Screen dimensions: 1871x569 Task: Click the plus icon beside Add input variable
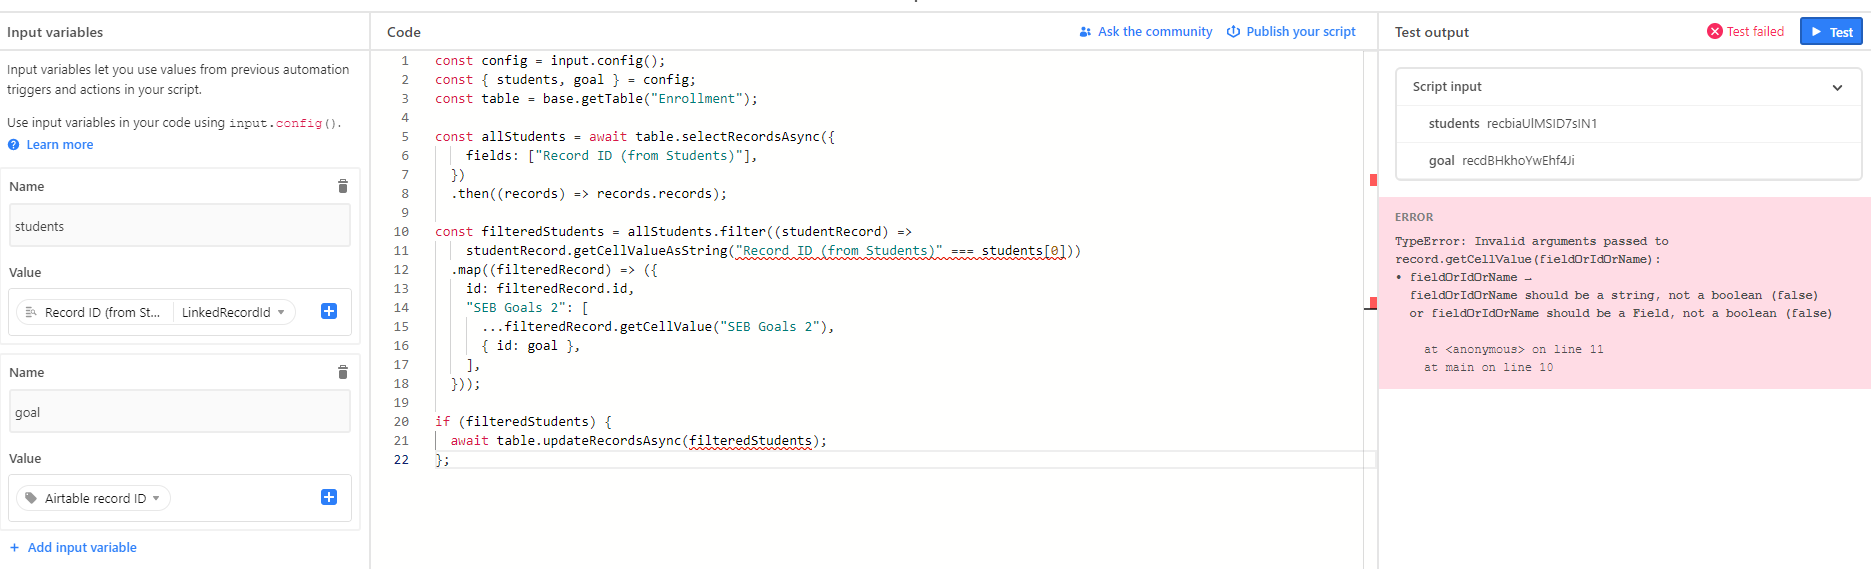pyautogui.click(x=14, y=547)
